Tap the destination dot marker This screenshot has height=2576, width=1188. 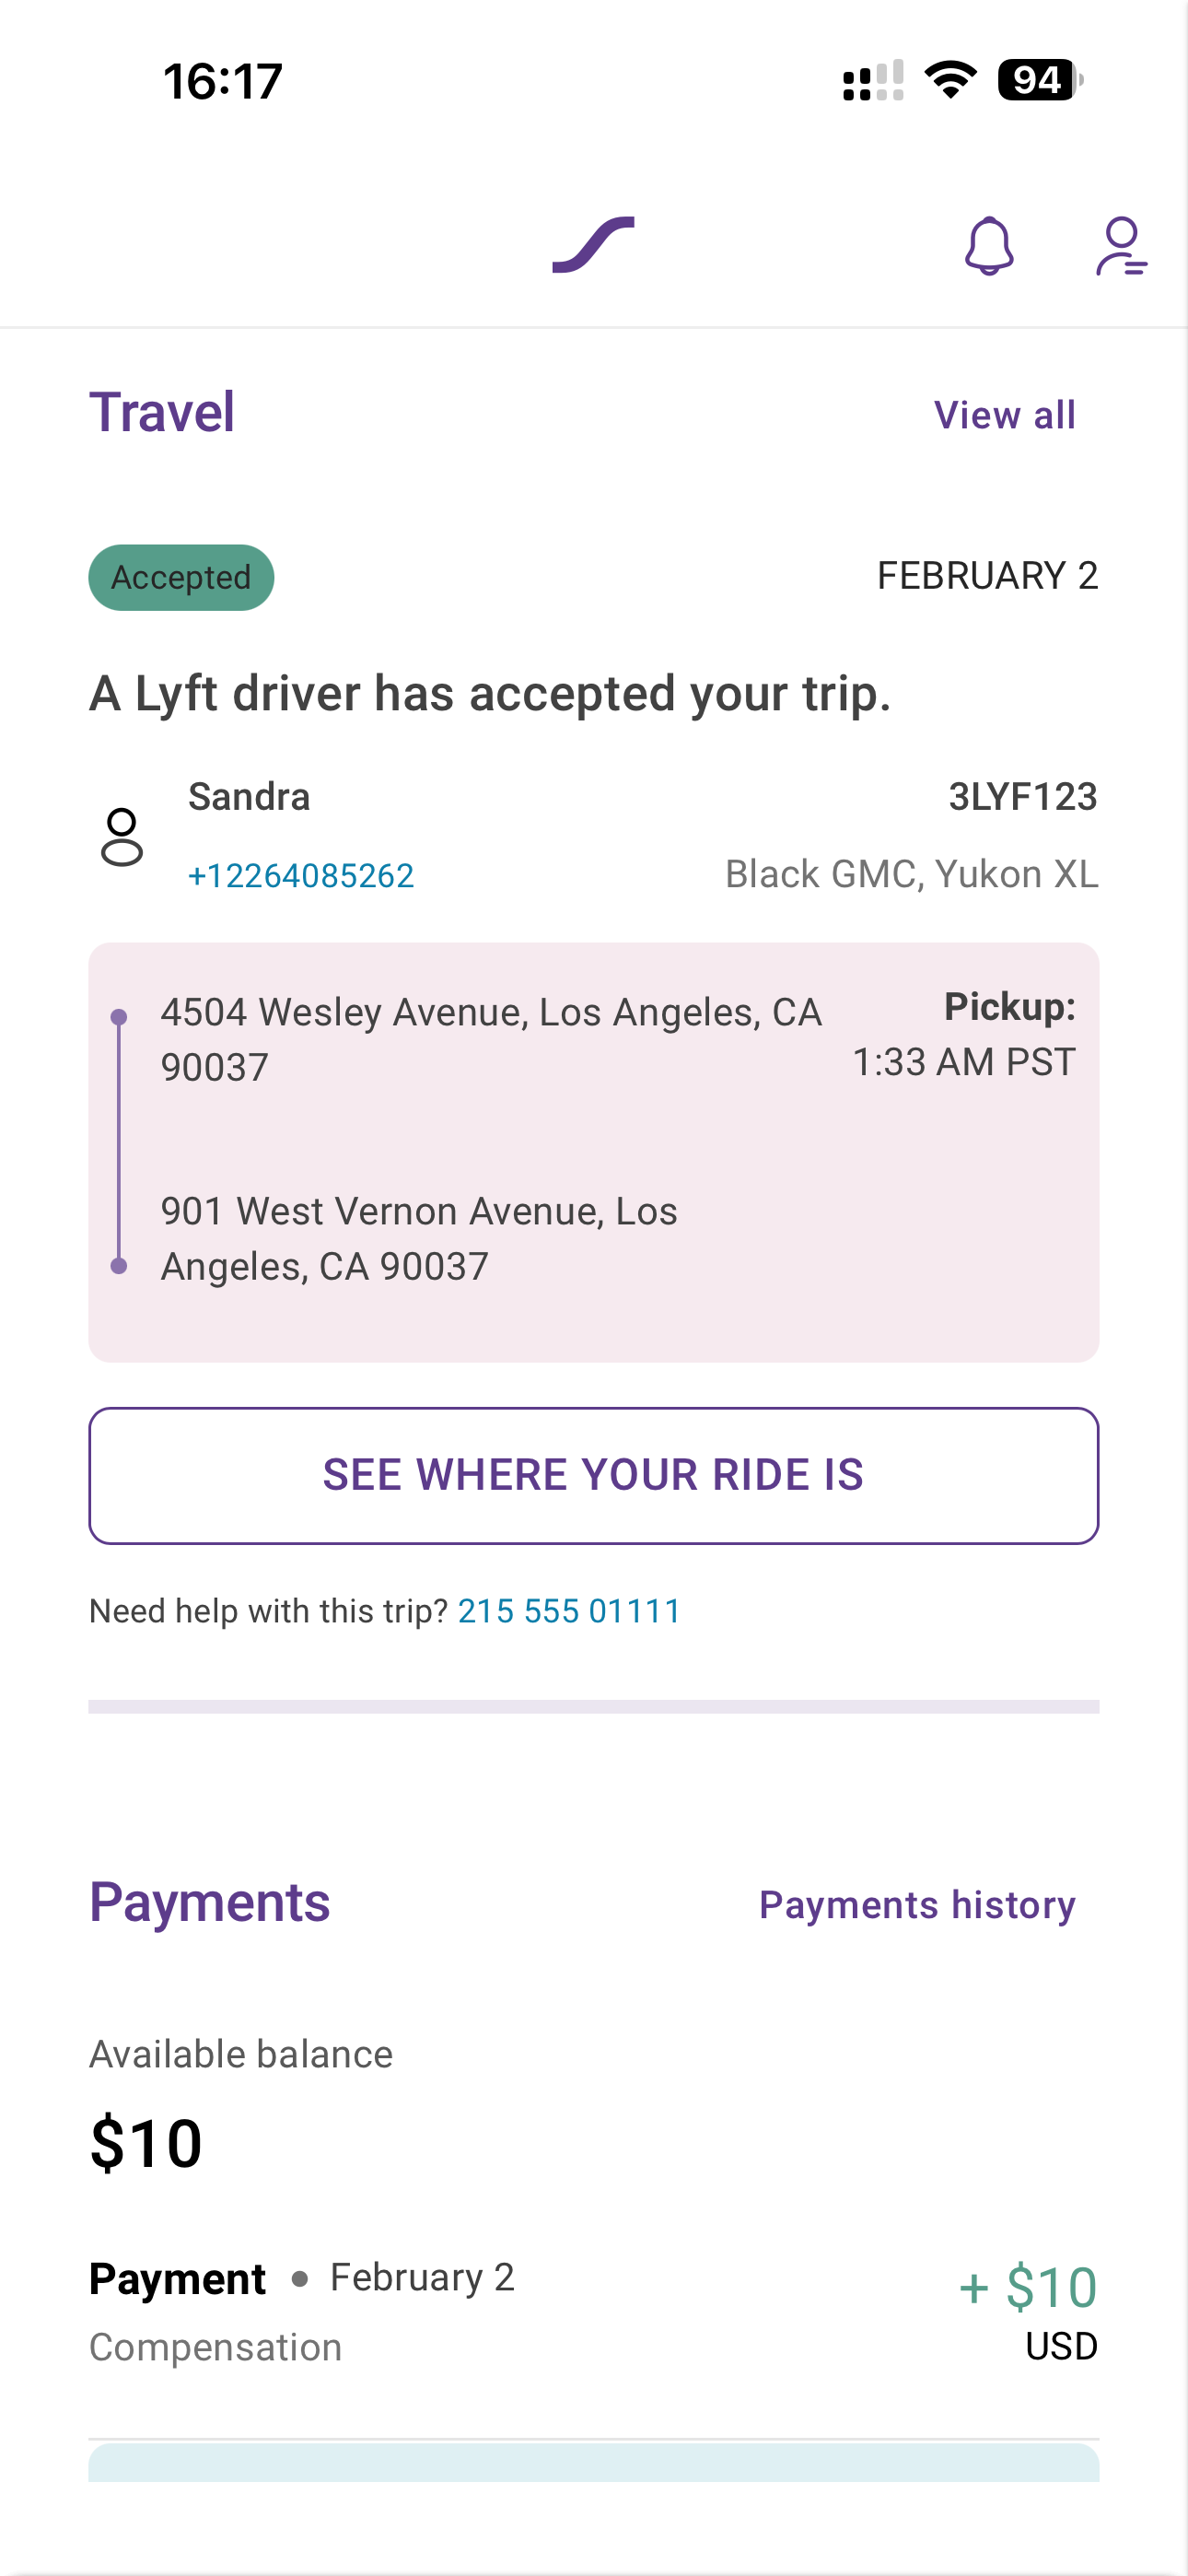point(119,1266)
